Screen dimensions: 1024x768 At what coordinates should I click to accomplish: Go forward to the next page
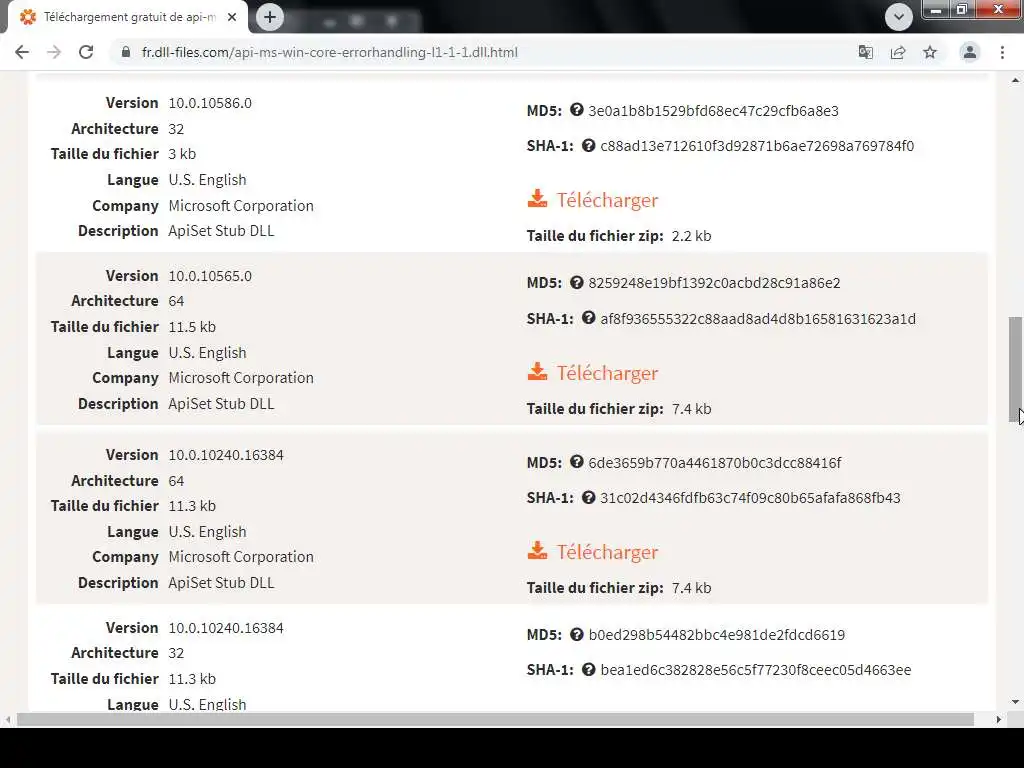(x=54, y=52)
